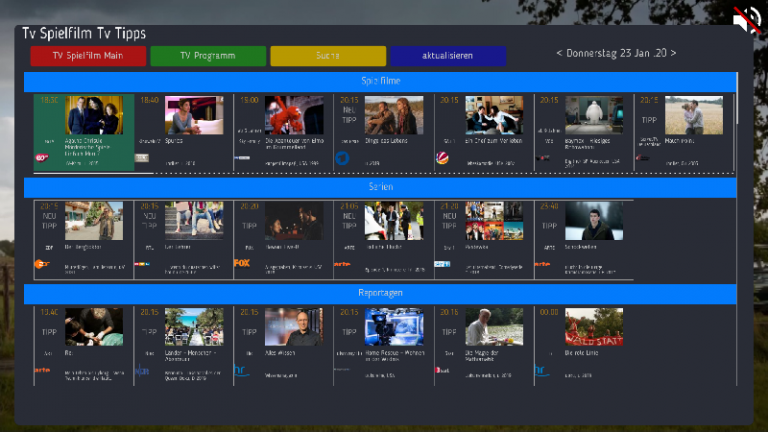Viewport: 768px width, 432px height.
Task: Click the blue round channel logo in Spielfilme
Action: click(341, 157)
